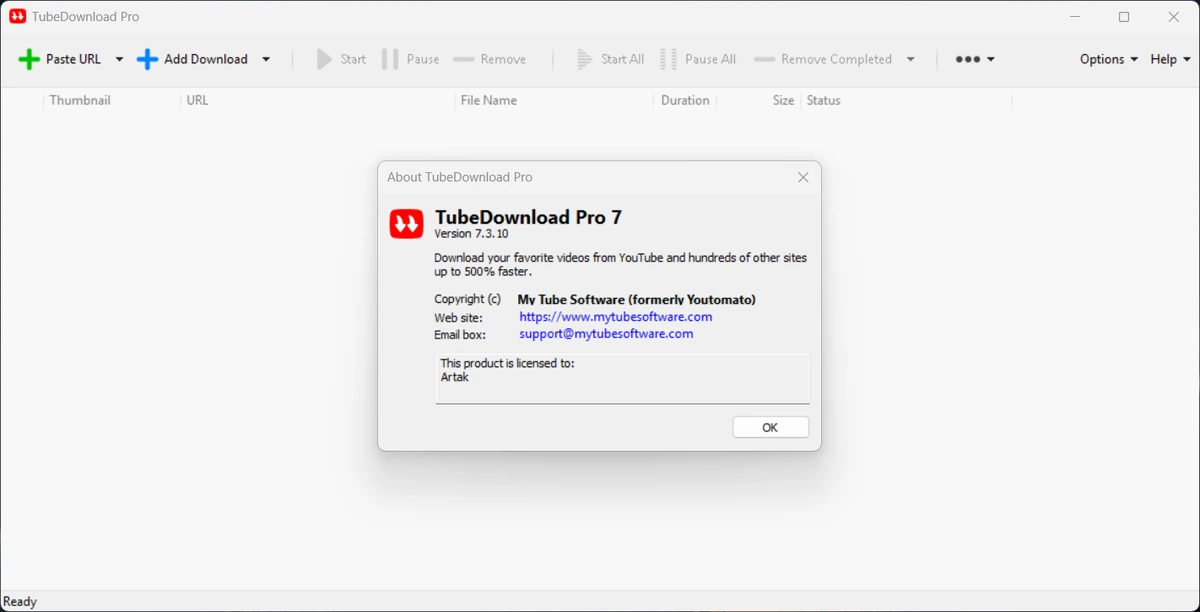Click the Size column header

pos(783,100)
